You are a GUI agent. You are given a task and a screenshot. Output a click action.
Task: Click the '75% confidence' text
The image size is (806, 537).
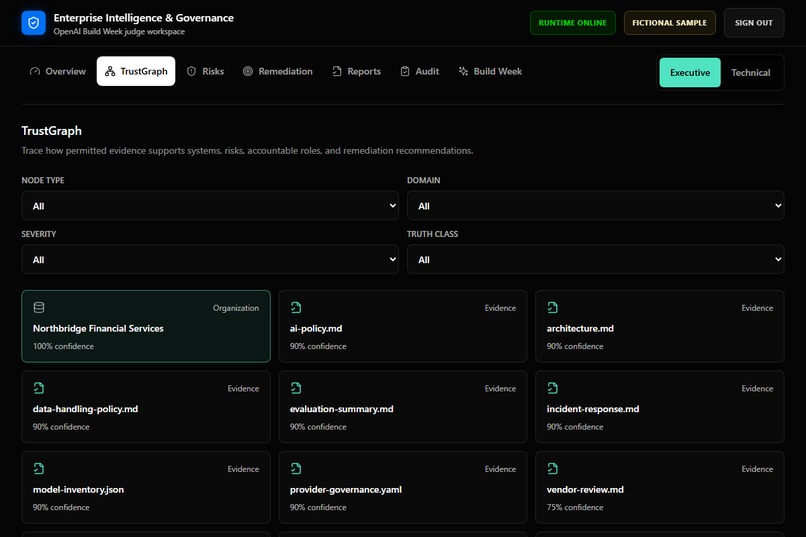tap(575, 507)
